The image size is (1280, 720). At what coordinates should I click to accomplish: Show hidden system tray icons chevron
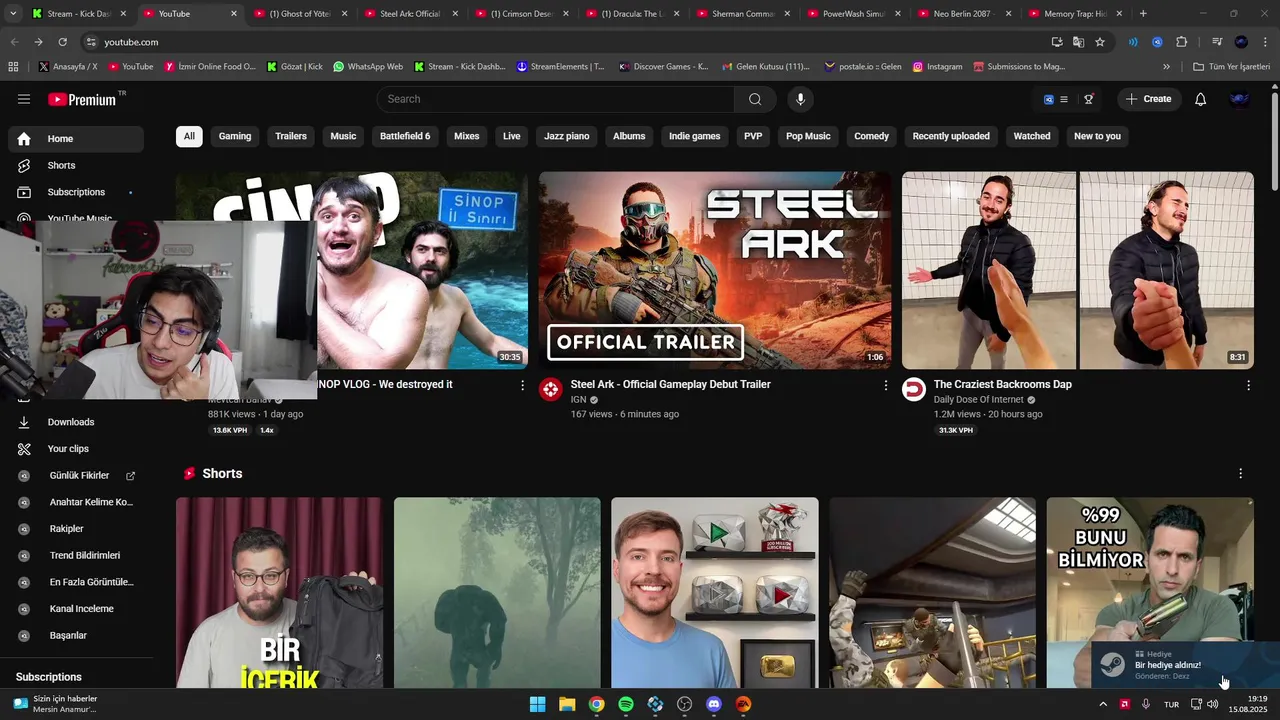tap(1103, 704)
